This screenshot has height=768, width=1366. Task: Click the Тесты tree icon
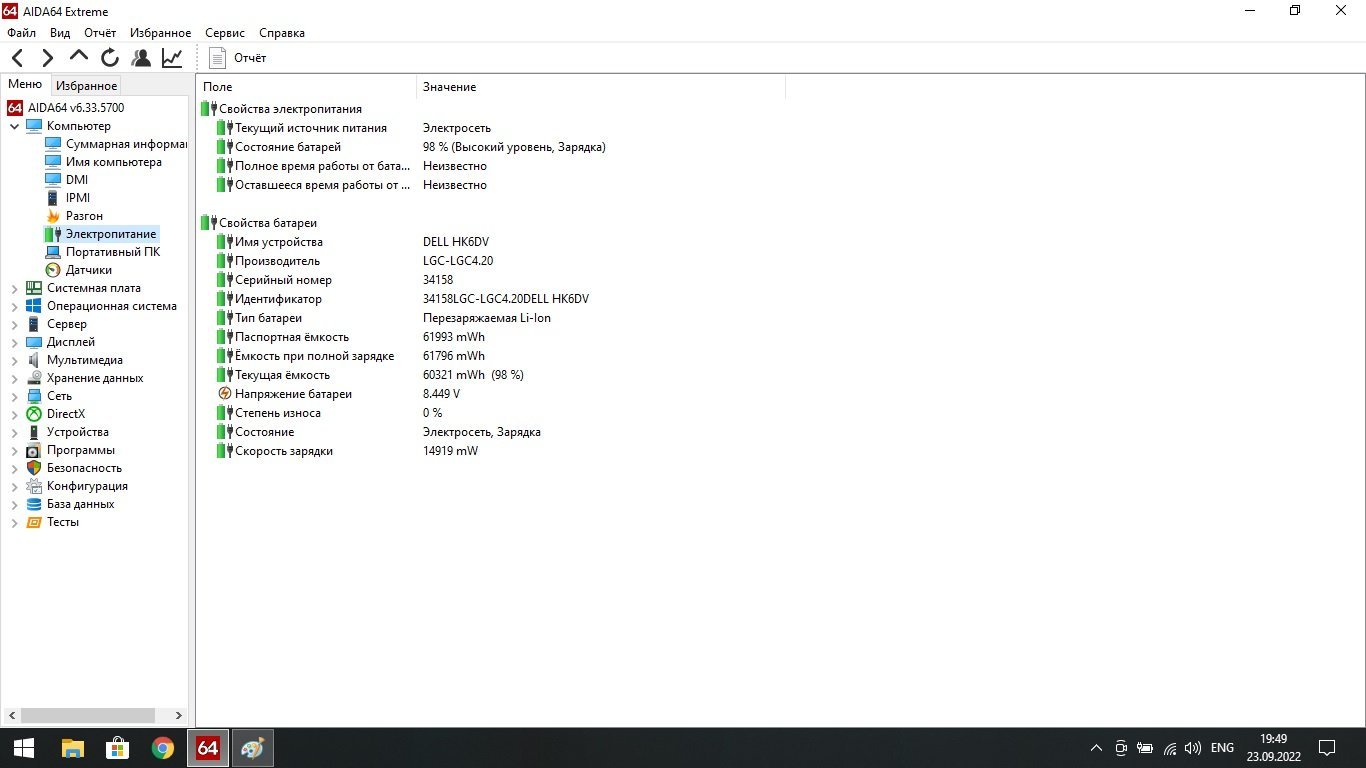[x=34, y=522]
